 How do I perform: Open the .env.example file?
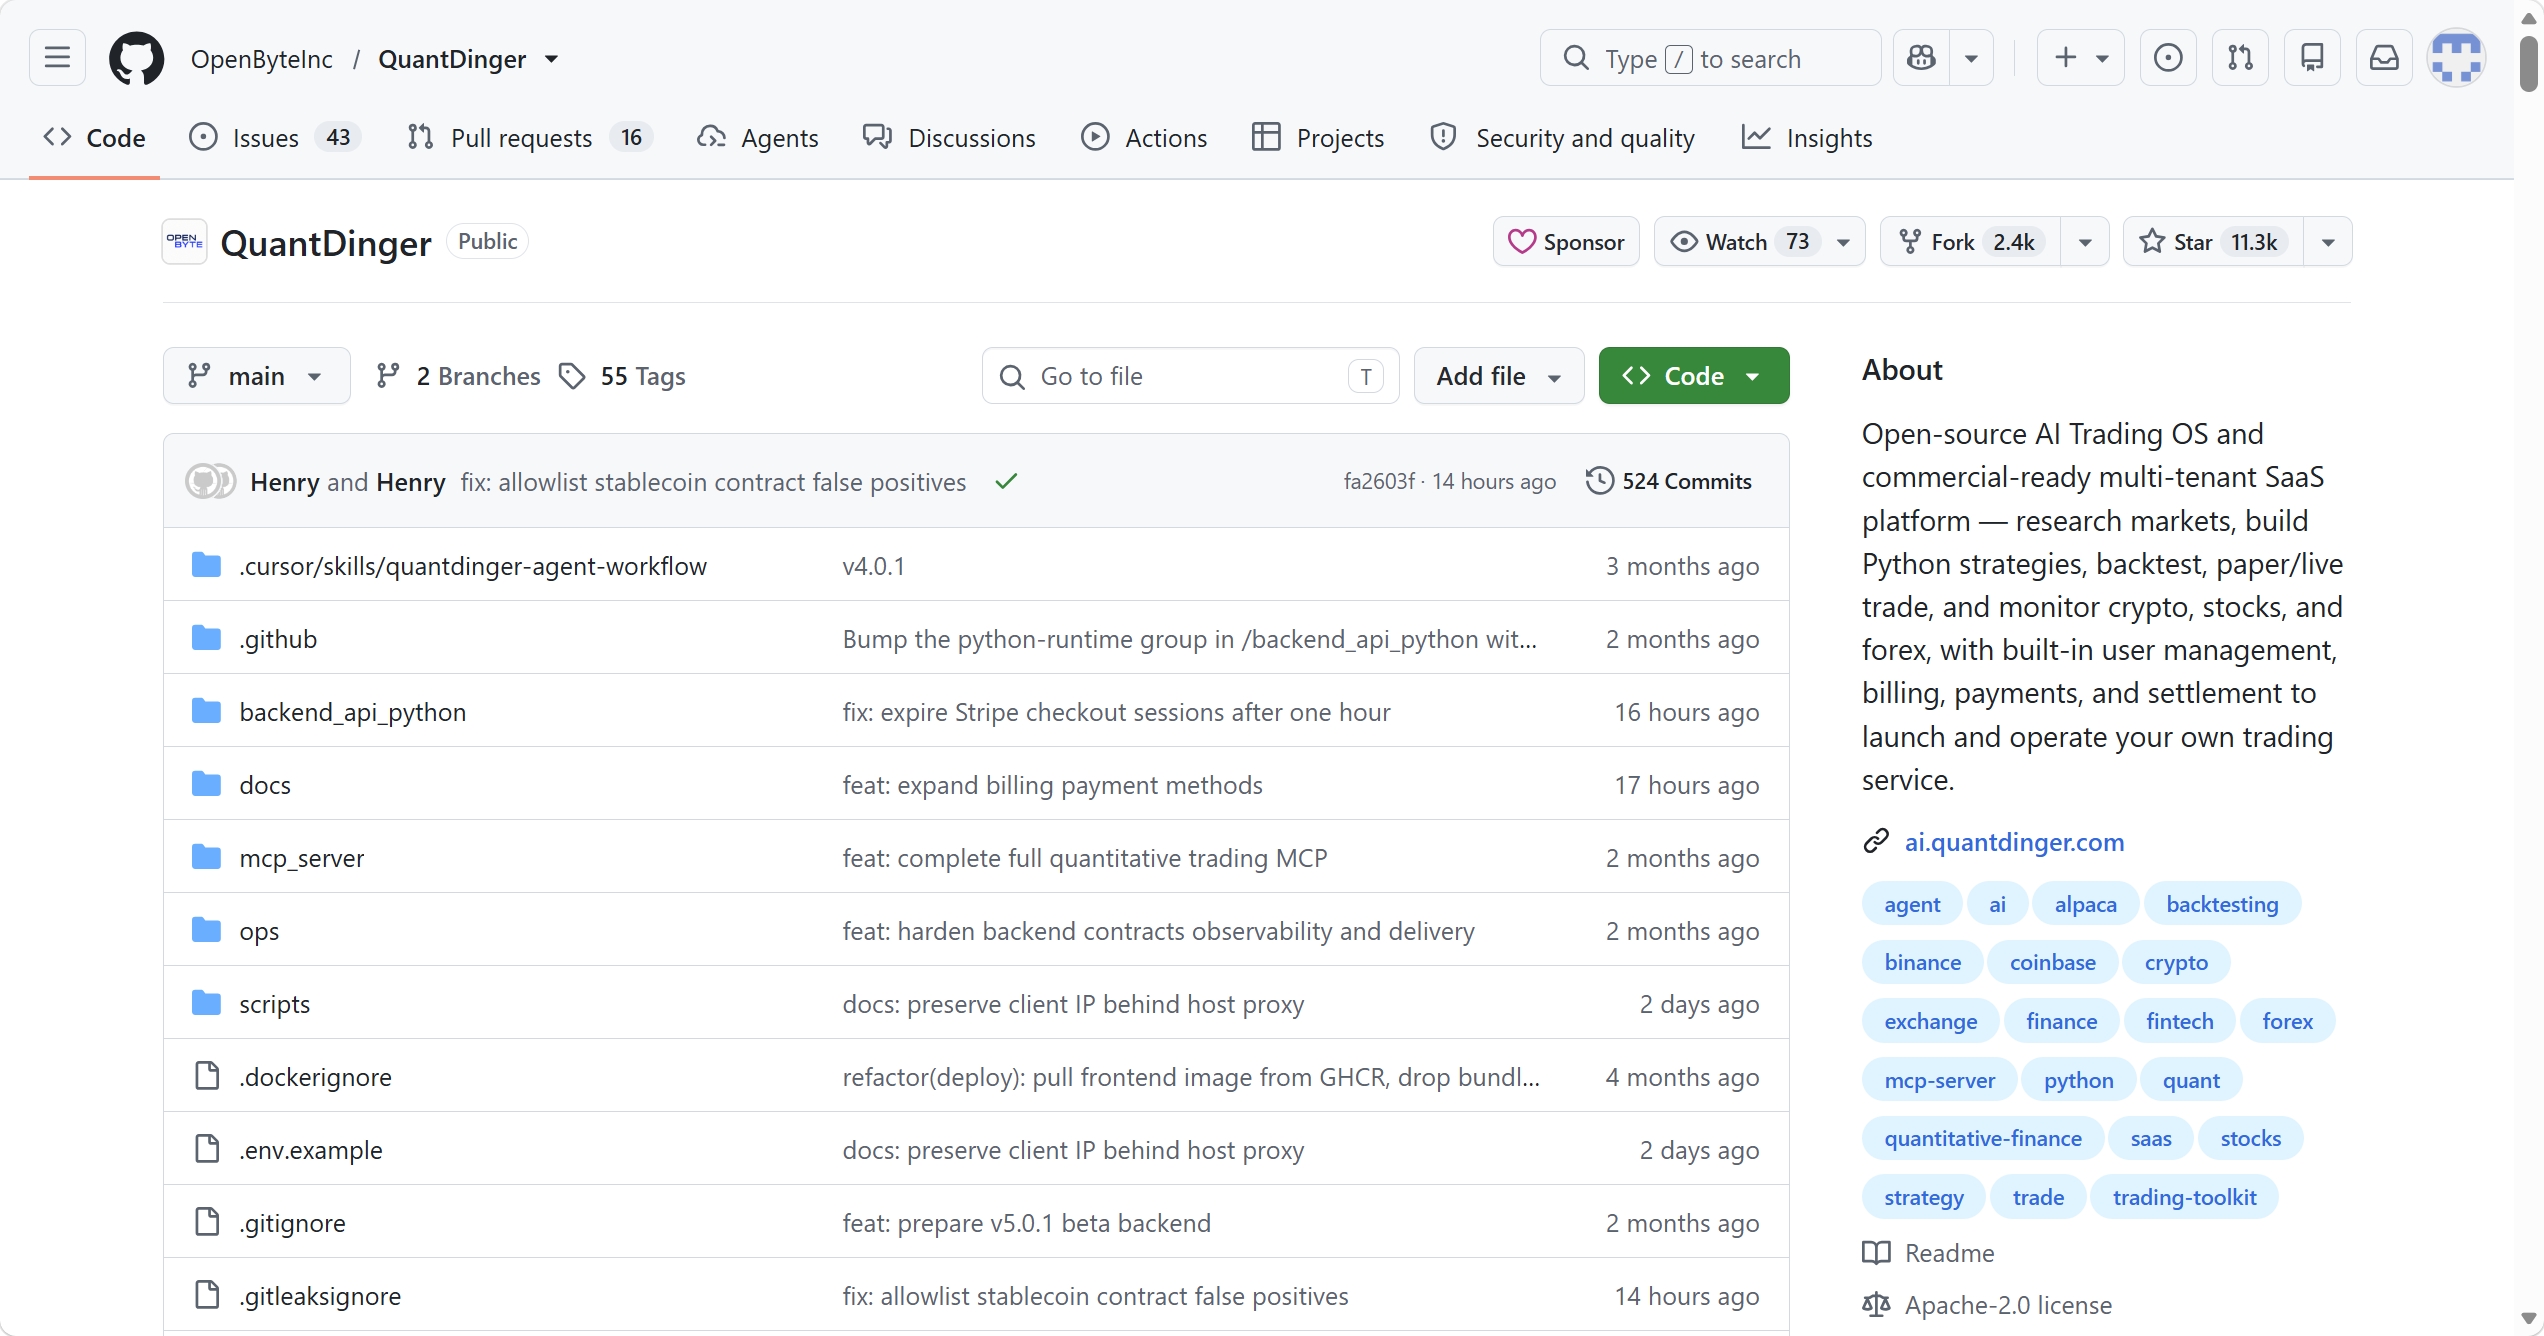tap(311, 1150)
